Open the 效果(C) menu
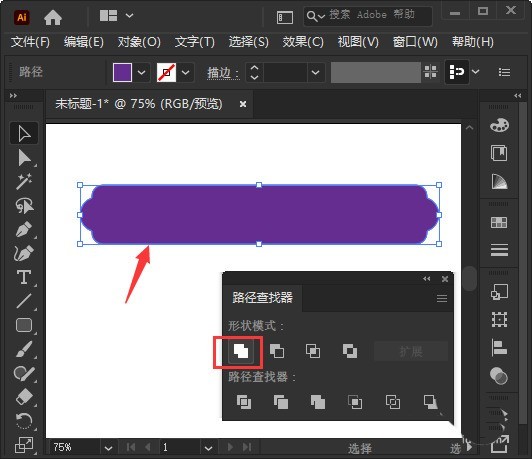The width and height of the screenshot is (532, 459). 303,42
